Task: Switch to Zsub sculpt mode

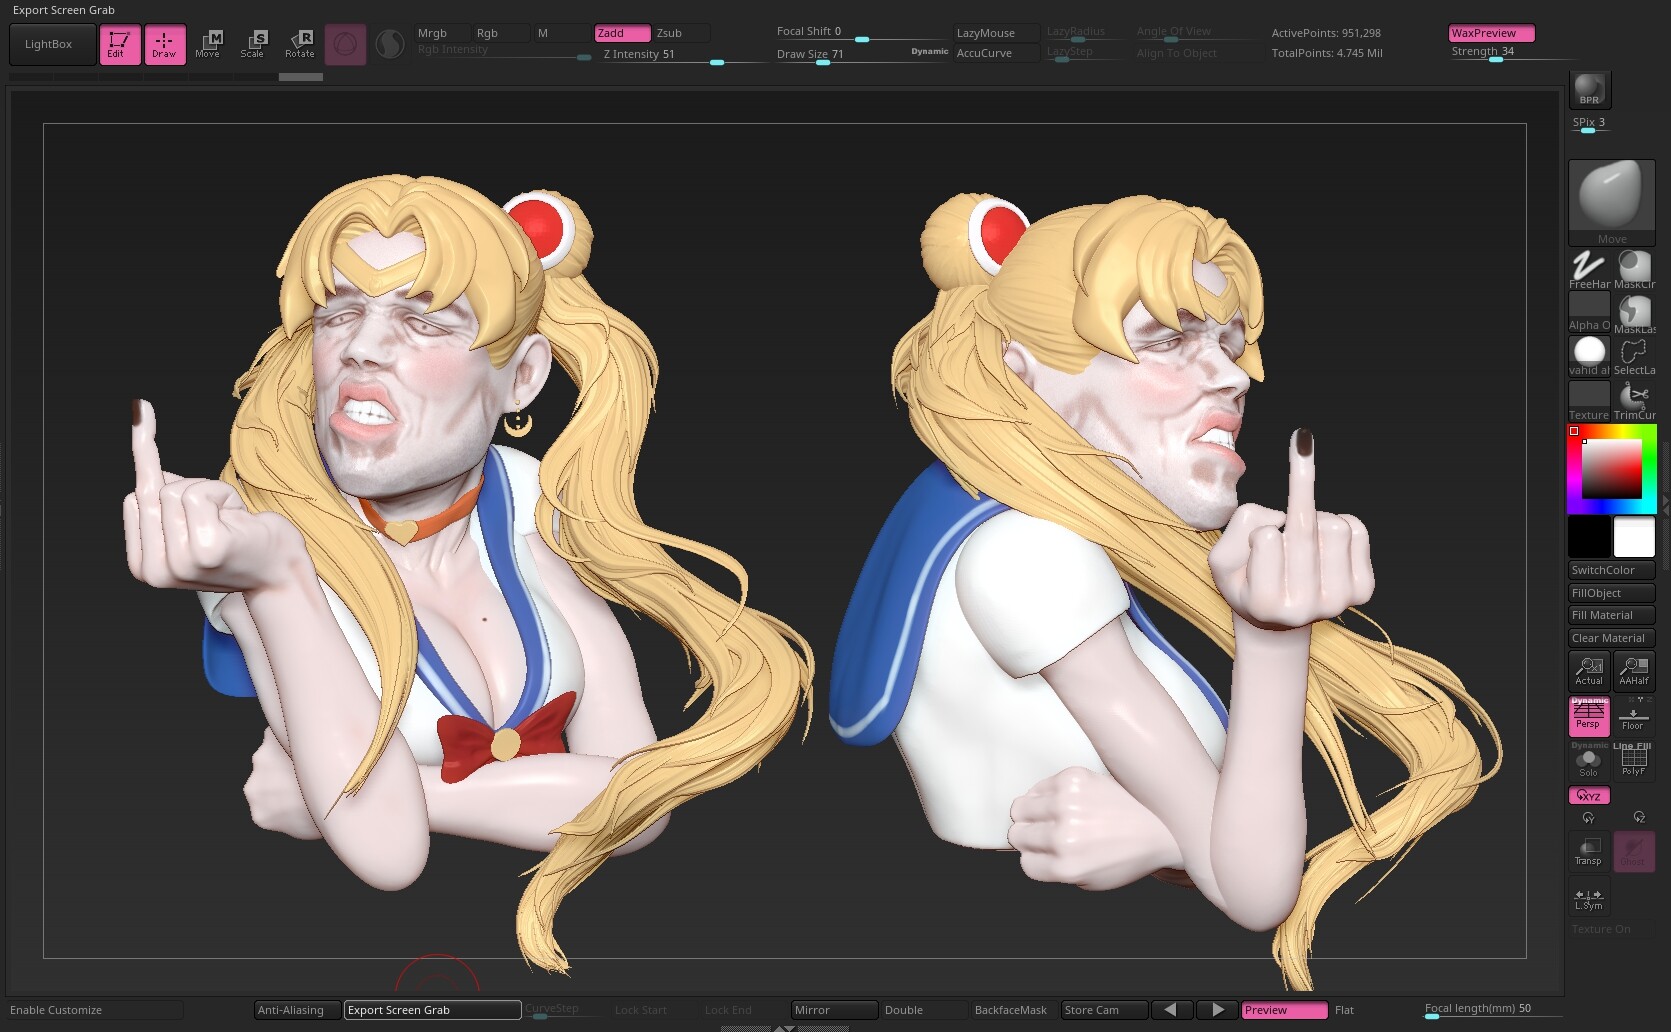Action: [681, 33]
